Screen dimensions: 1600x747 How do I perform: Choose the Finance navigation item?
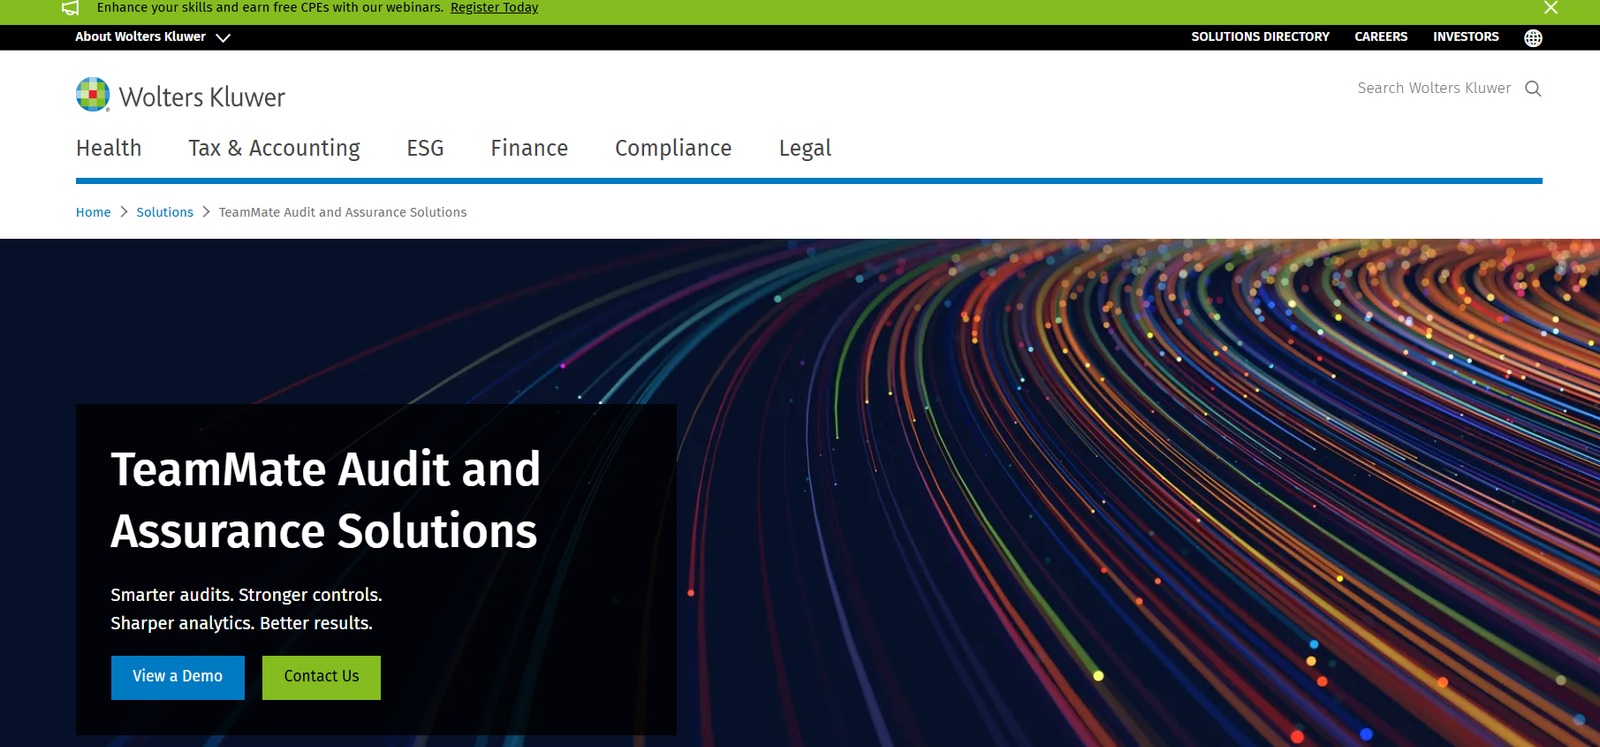[529, 148]
